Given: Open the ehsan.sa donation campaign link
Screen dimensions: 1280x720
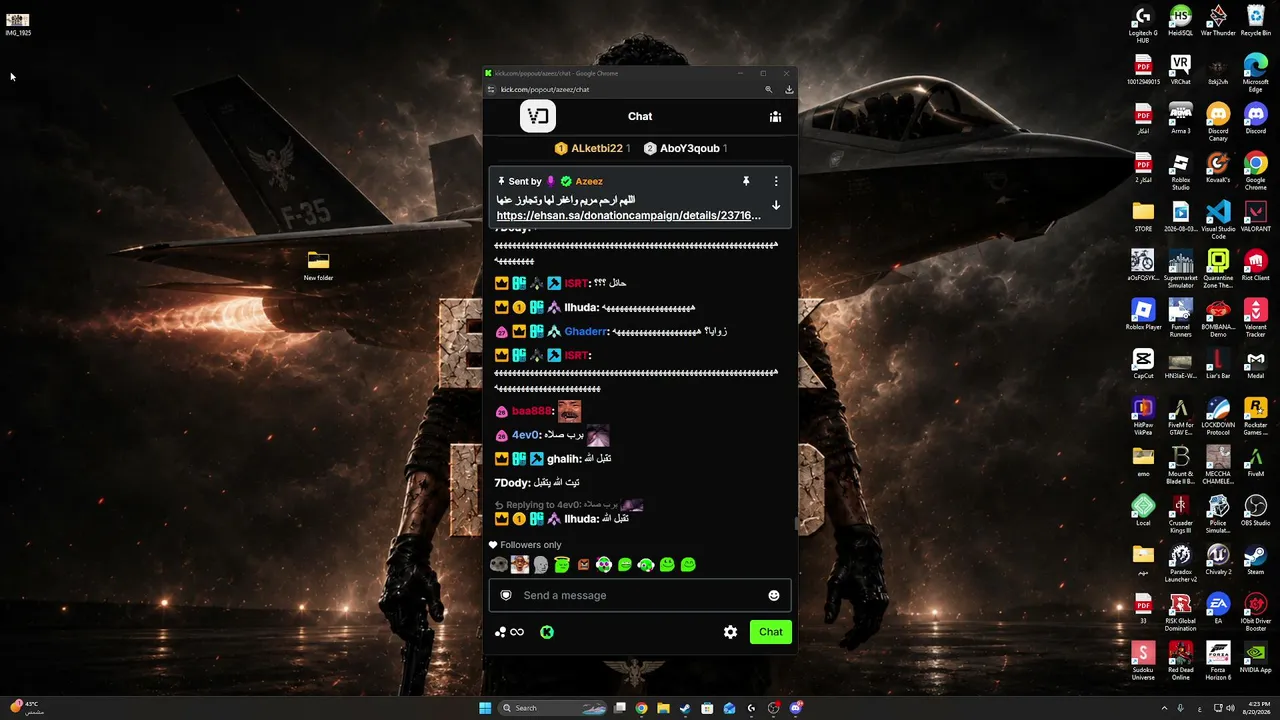Looking at the screenshot, I should (x=628, y=215).
